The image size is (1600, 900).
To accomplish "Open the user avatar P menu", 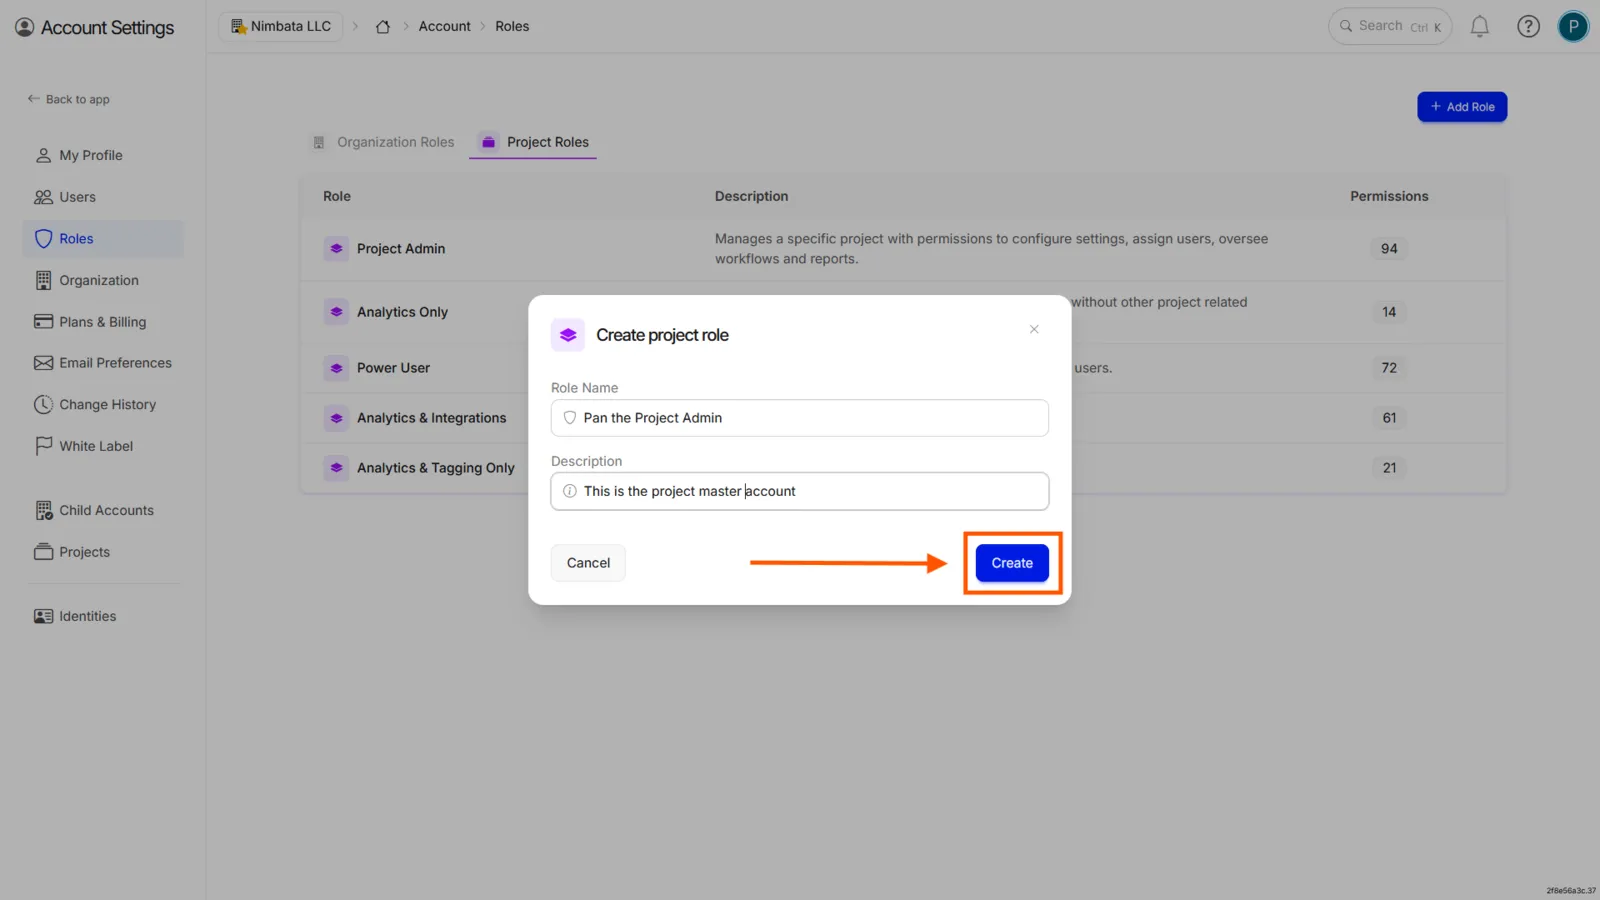I will (1573, 27).
